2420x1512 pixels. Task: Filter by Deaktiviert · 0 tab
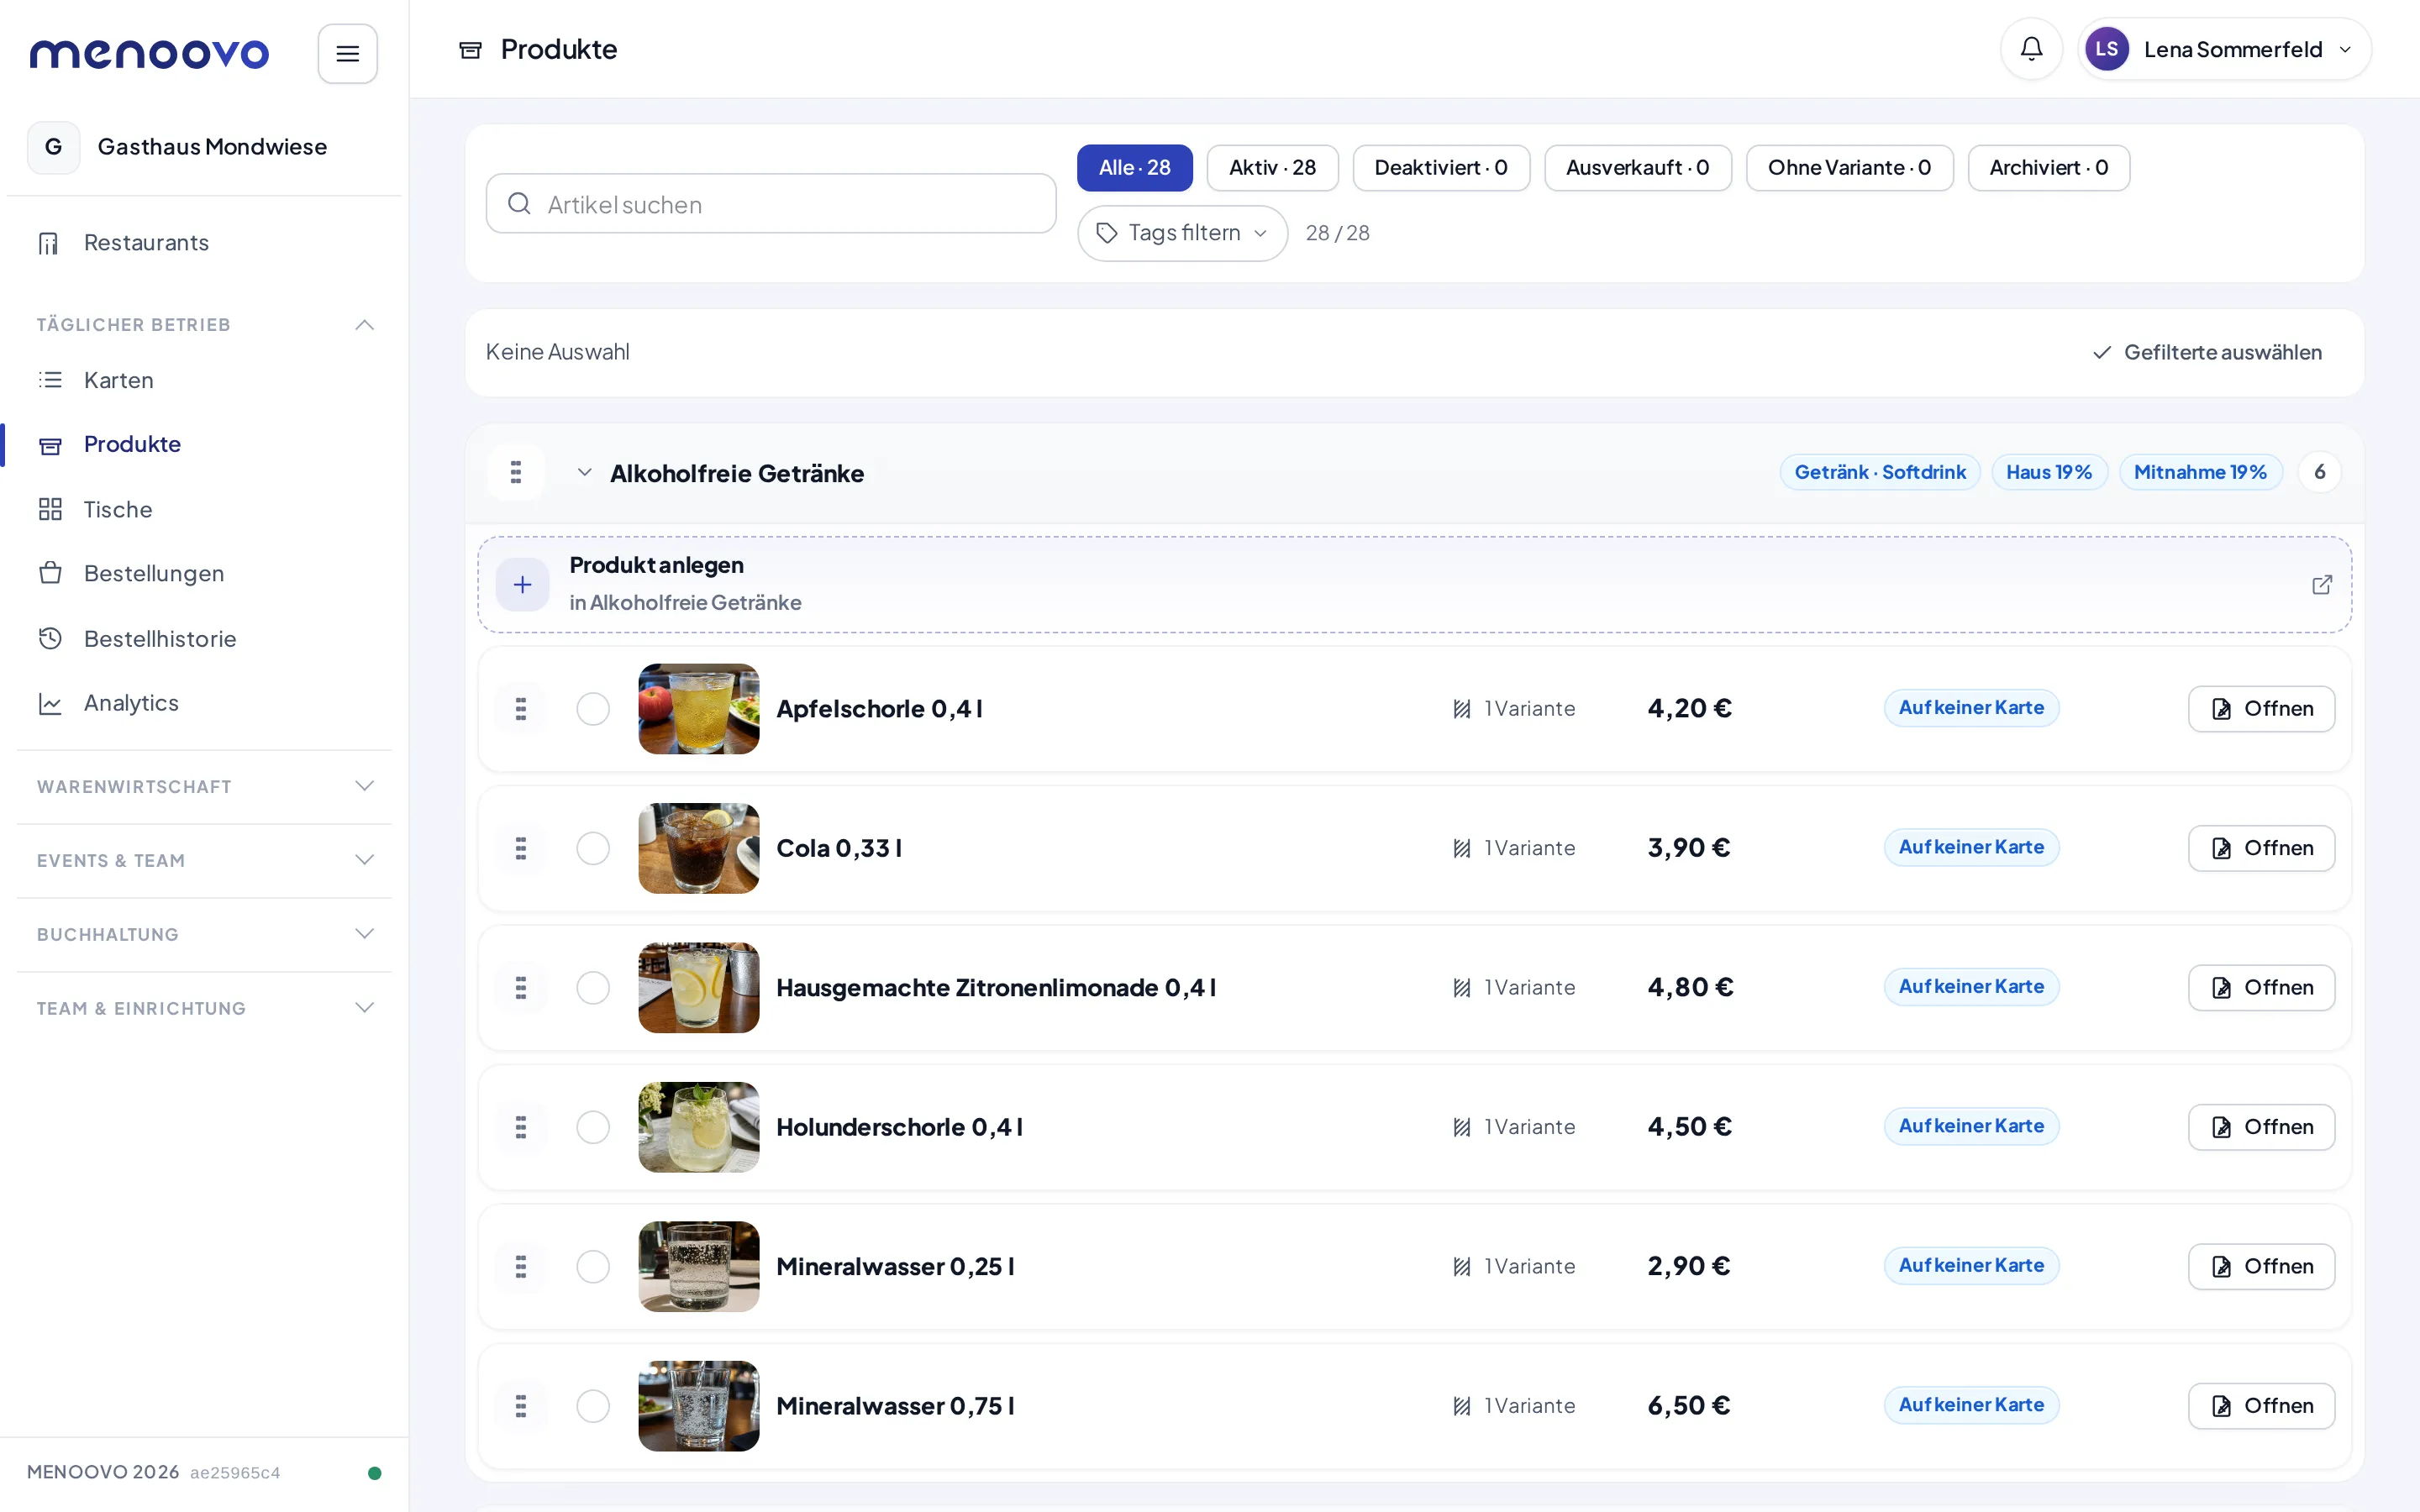[1441, 168]
